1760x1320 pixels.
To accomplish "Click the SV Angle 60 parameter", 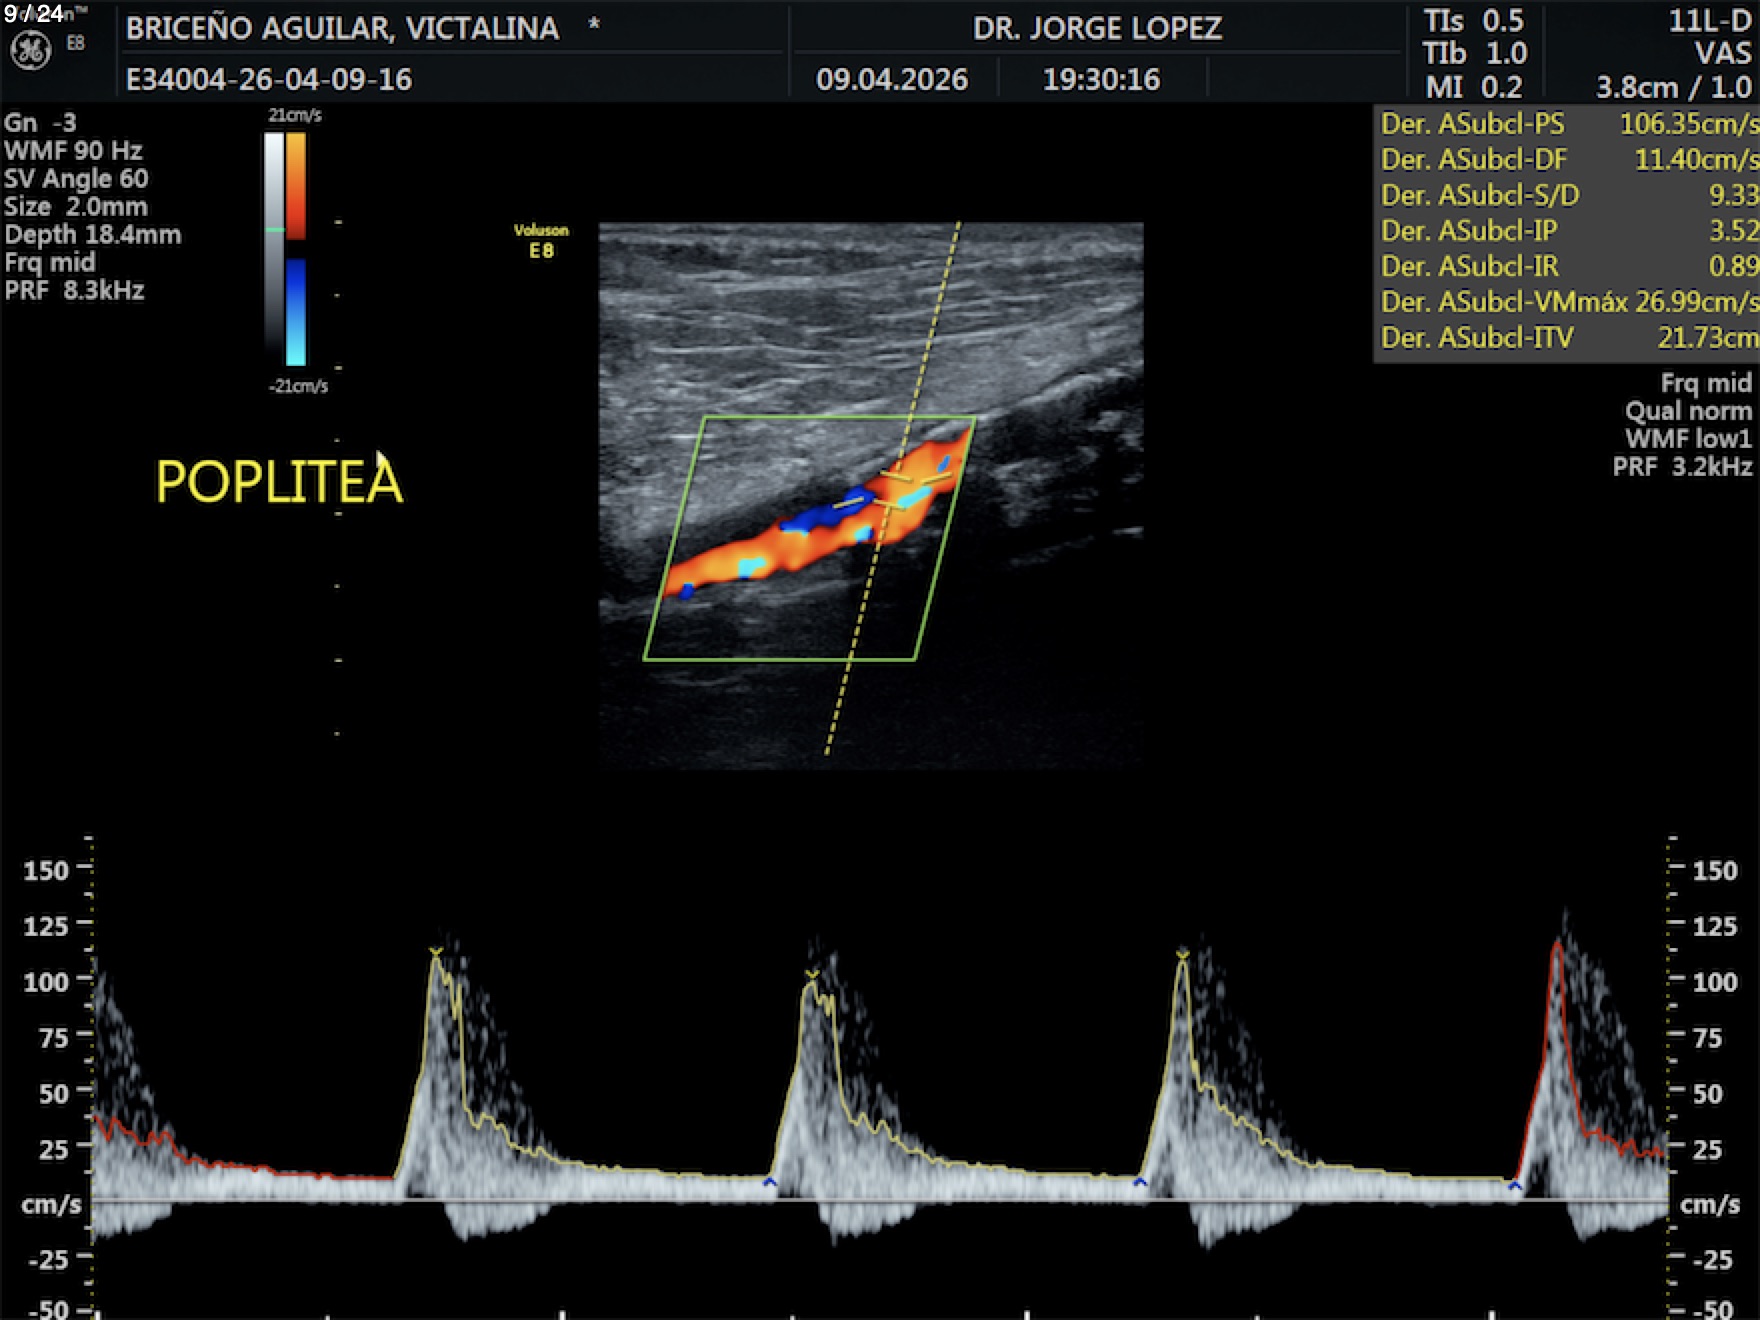I will pyautogui.click(x=76, y=179).
